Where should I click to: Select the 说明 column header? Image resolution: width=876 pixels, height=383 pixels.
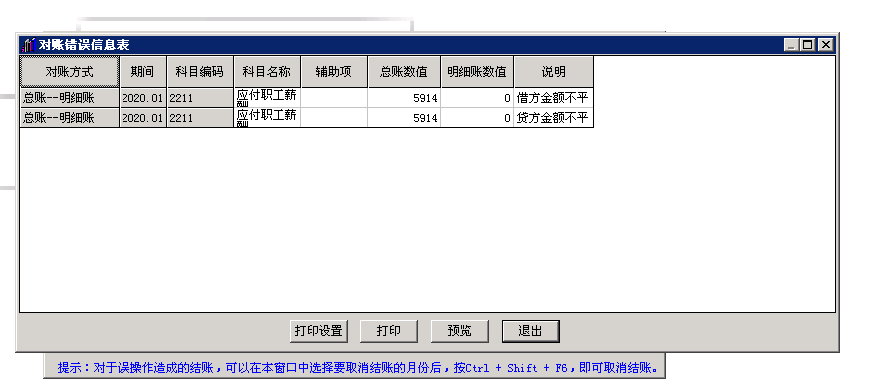point(554,71)
